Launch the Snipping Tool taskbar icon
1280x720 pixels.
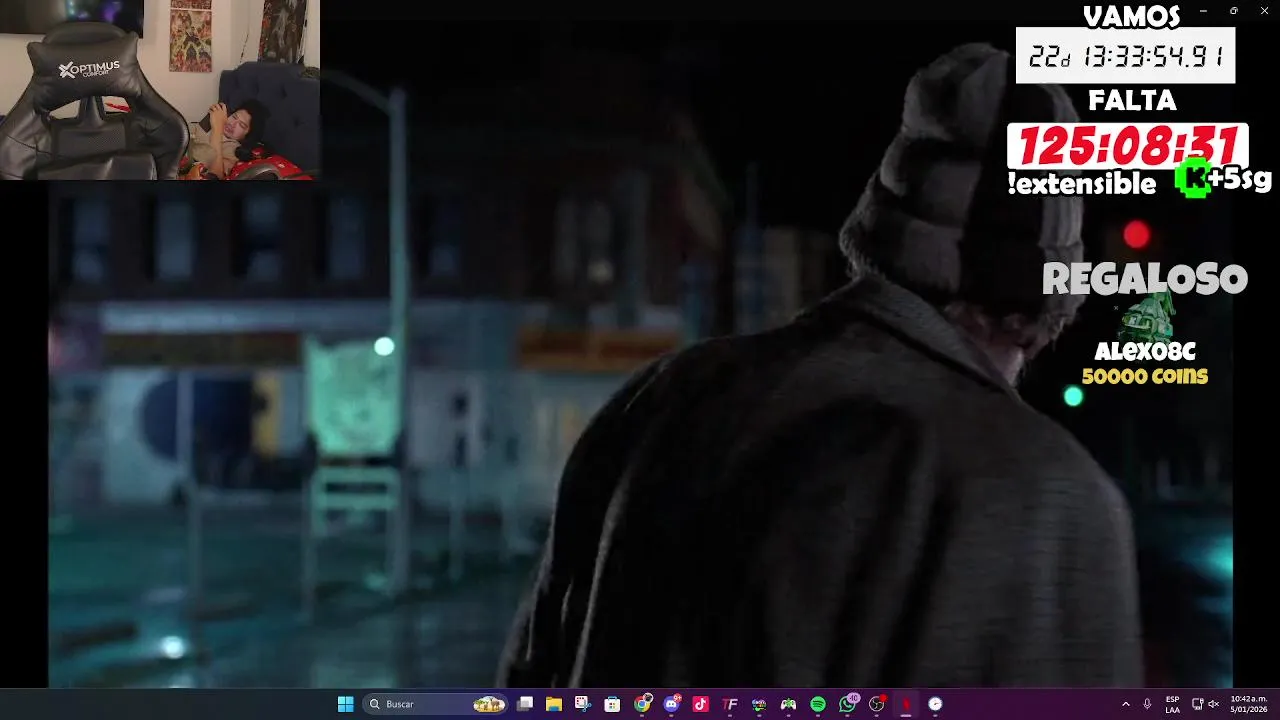tap(583, 704)
